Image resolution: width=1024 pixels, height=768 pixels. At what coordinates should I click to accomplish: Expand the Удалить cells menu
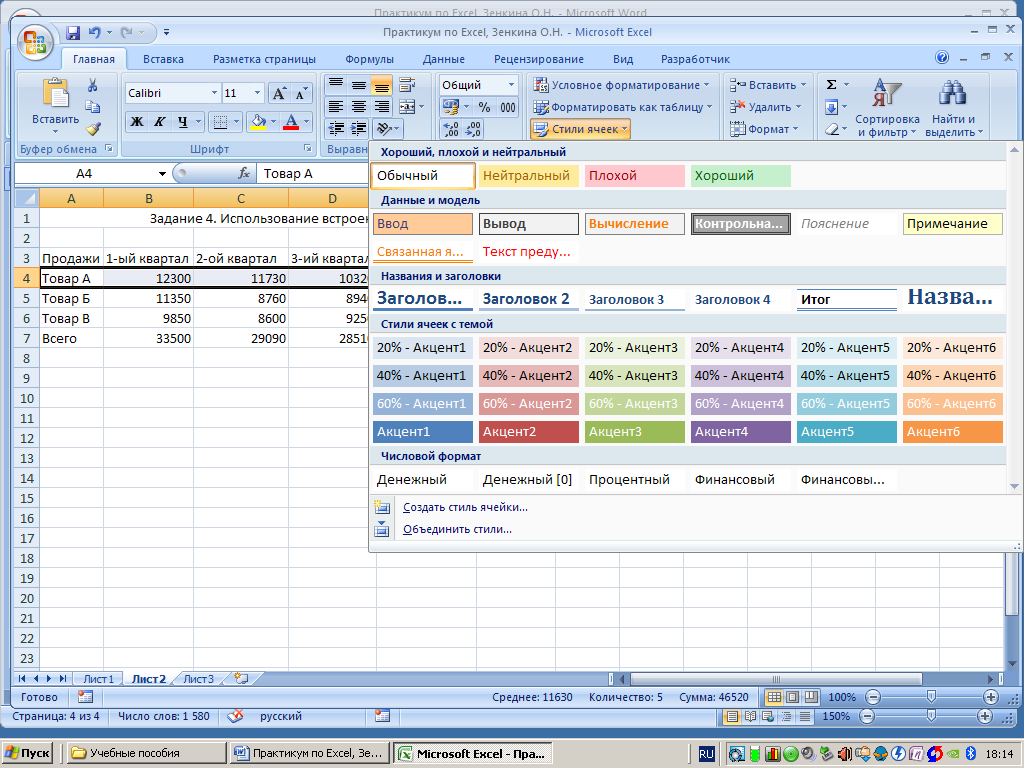(765, 107)
